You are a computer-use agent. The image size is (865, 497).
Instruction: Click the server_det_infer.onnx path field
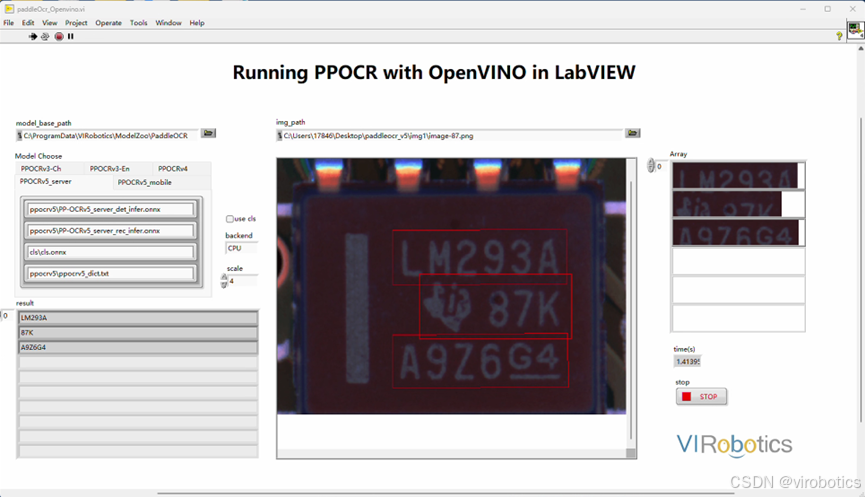click(111, 210)
